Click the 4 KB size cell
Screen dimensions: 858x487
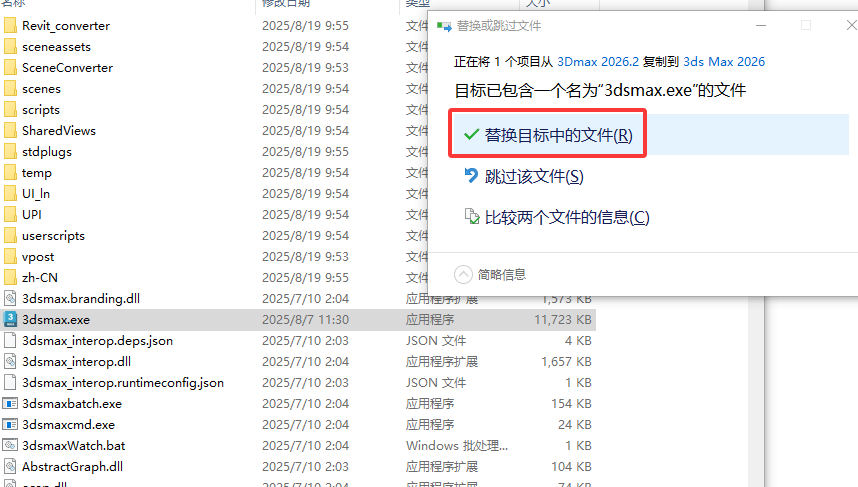click(578, 340)
